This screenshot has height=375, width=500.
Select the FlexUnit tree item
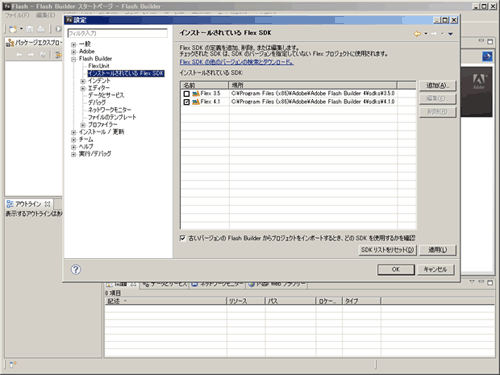pyautogui.click(x=99, y=66)
